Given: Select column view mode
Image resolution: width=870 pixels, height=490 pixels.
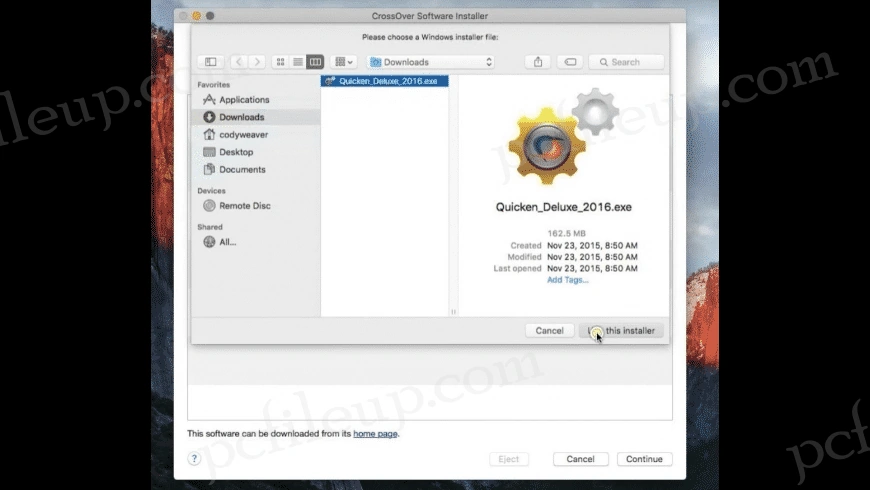Looking at the screenshot, I should coord(315,62).
